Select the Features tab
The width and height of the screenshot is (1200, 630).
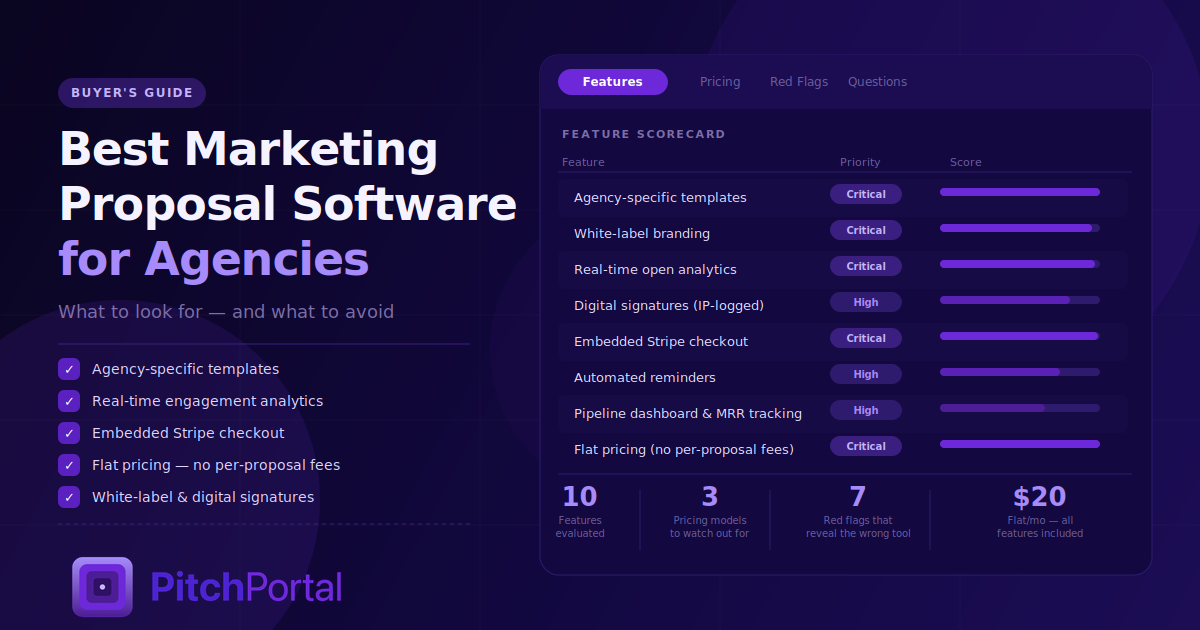point(612,82)
